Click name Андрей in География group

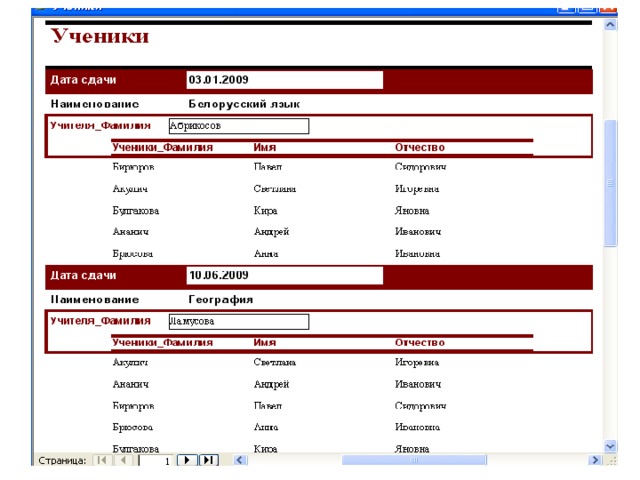[x=271, y=384]
